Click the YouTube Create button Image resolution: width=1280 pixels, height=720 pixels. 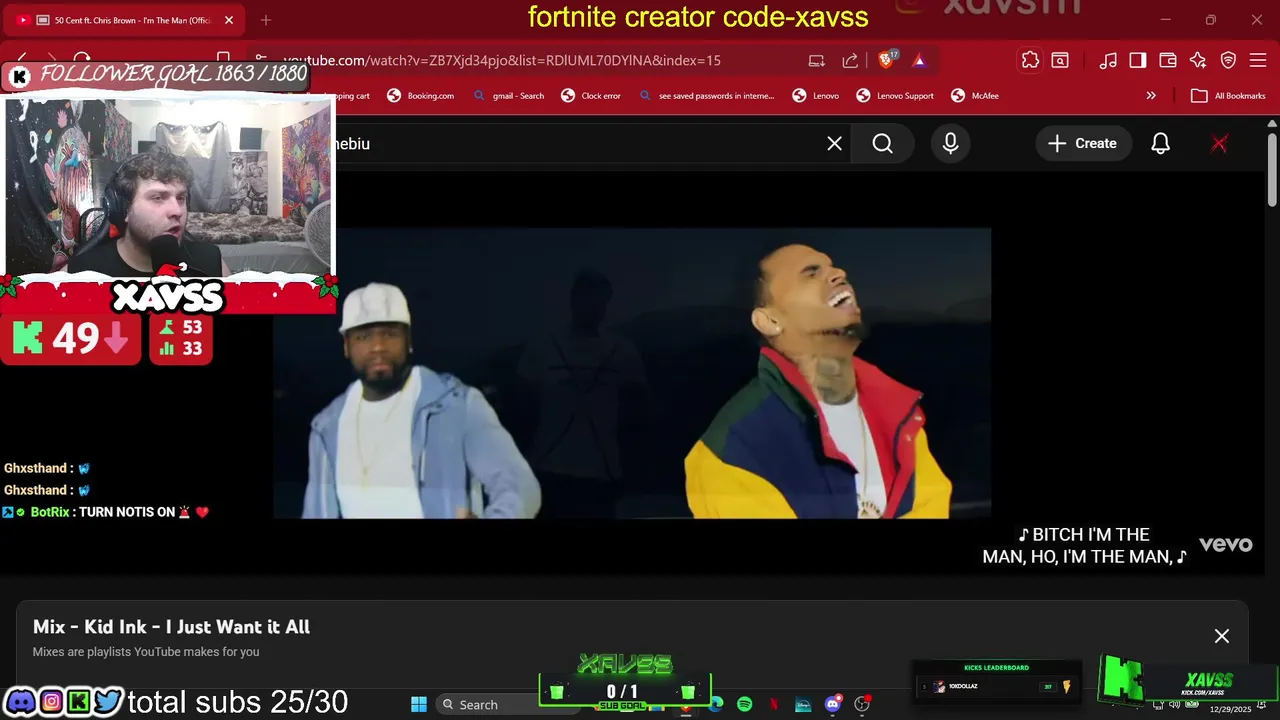point(1083,144)
